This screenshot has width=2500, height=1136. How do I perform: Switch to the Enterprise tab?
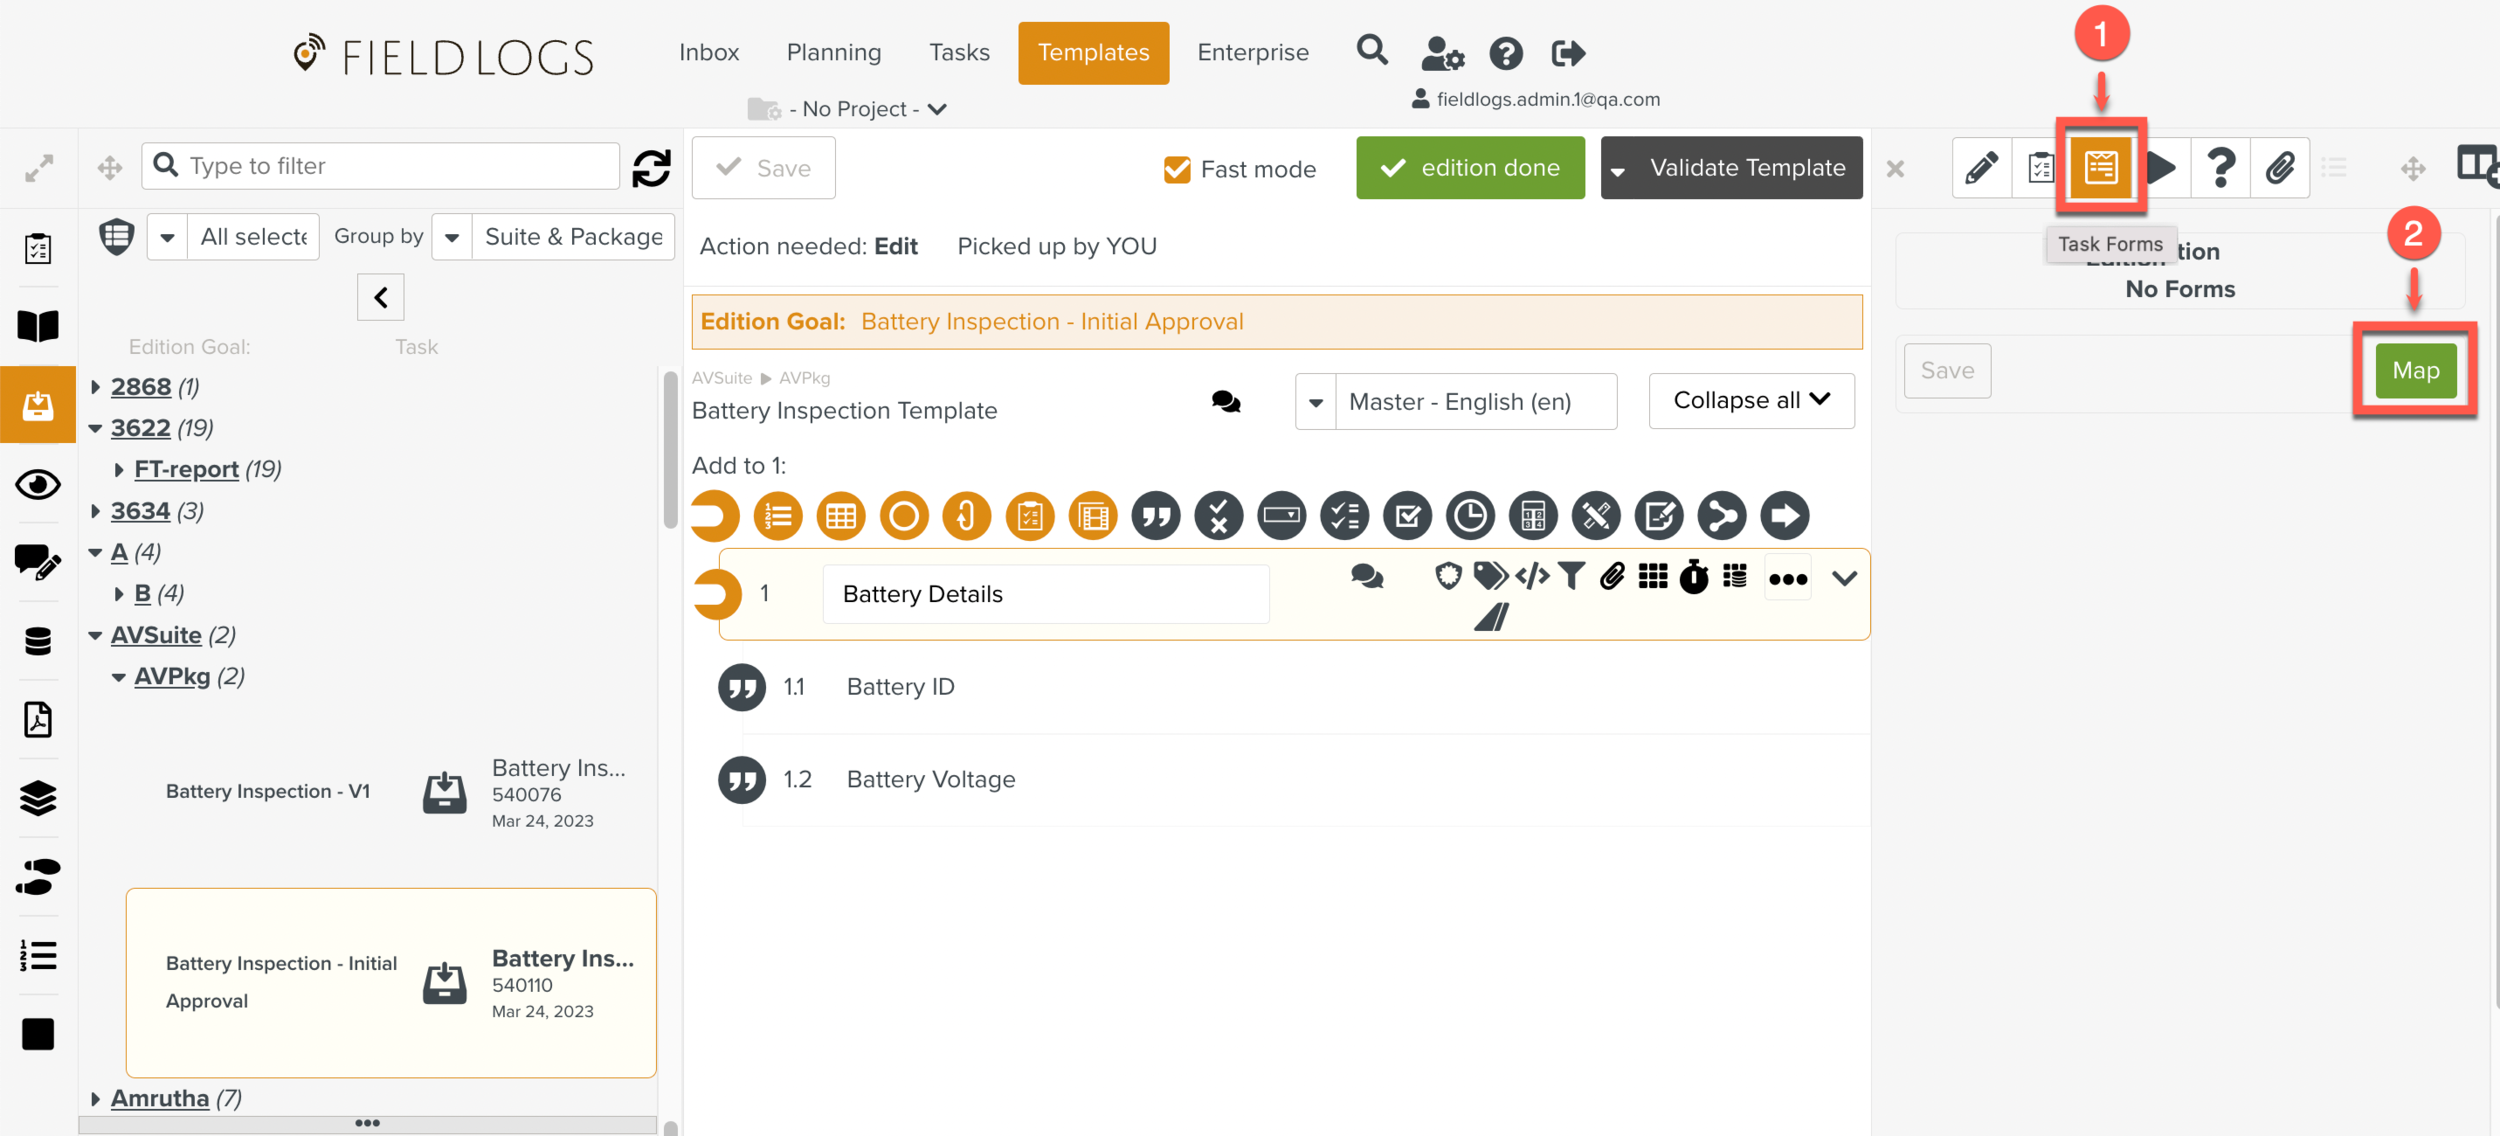tap(1252, 52)
